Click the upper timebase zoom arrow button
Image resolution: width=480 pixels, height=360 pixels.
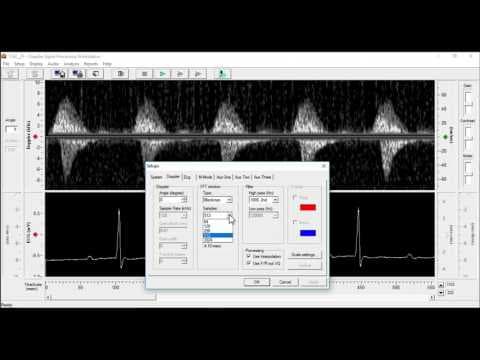point(441,285)
